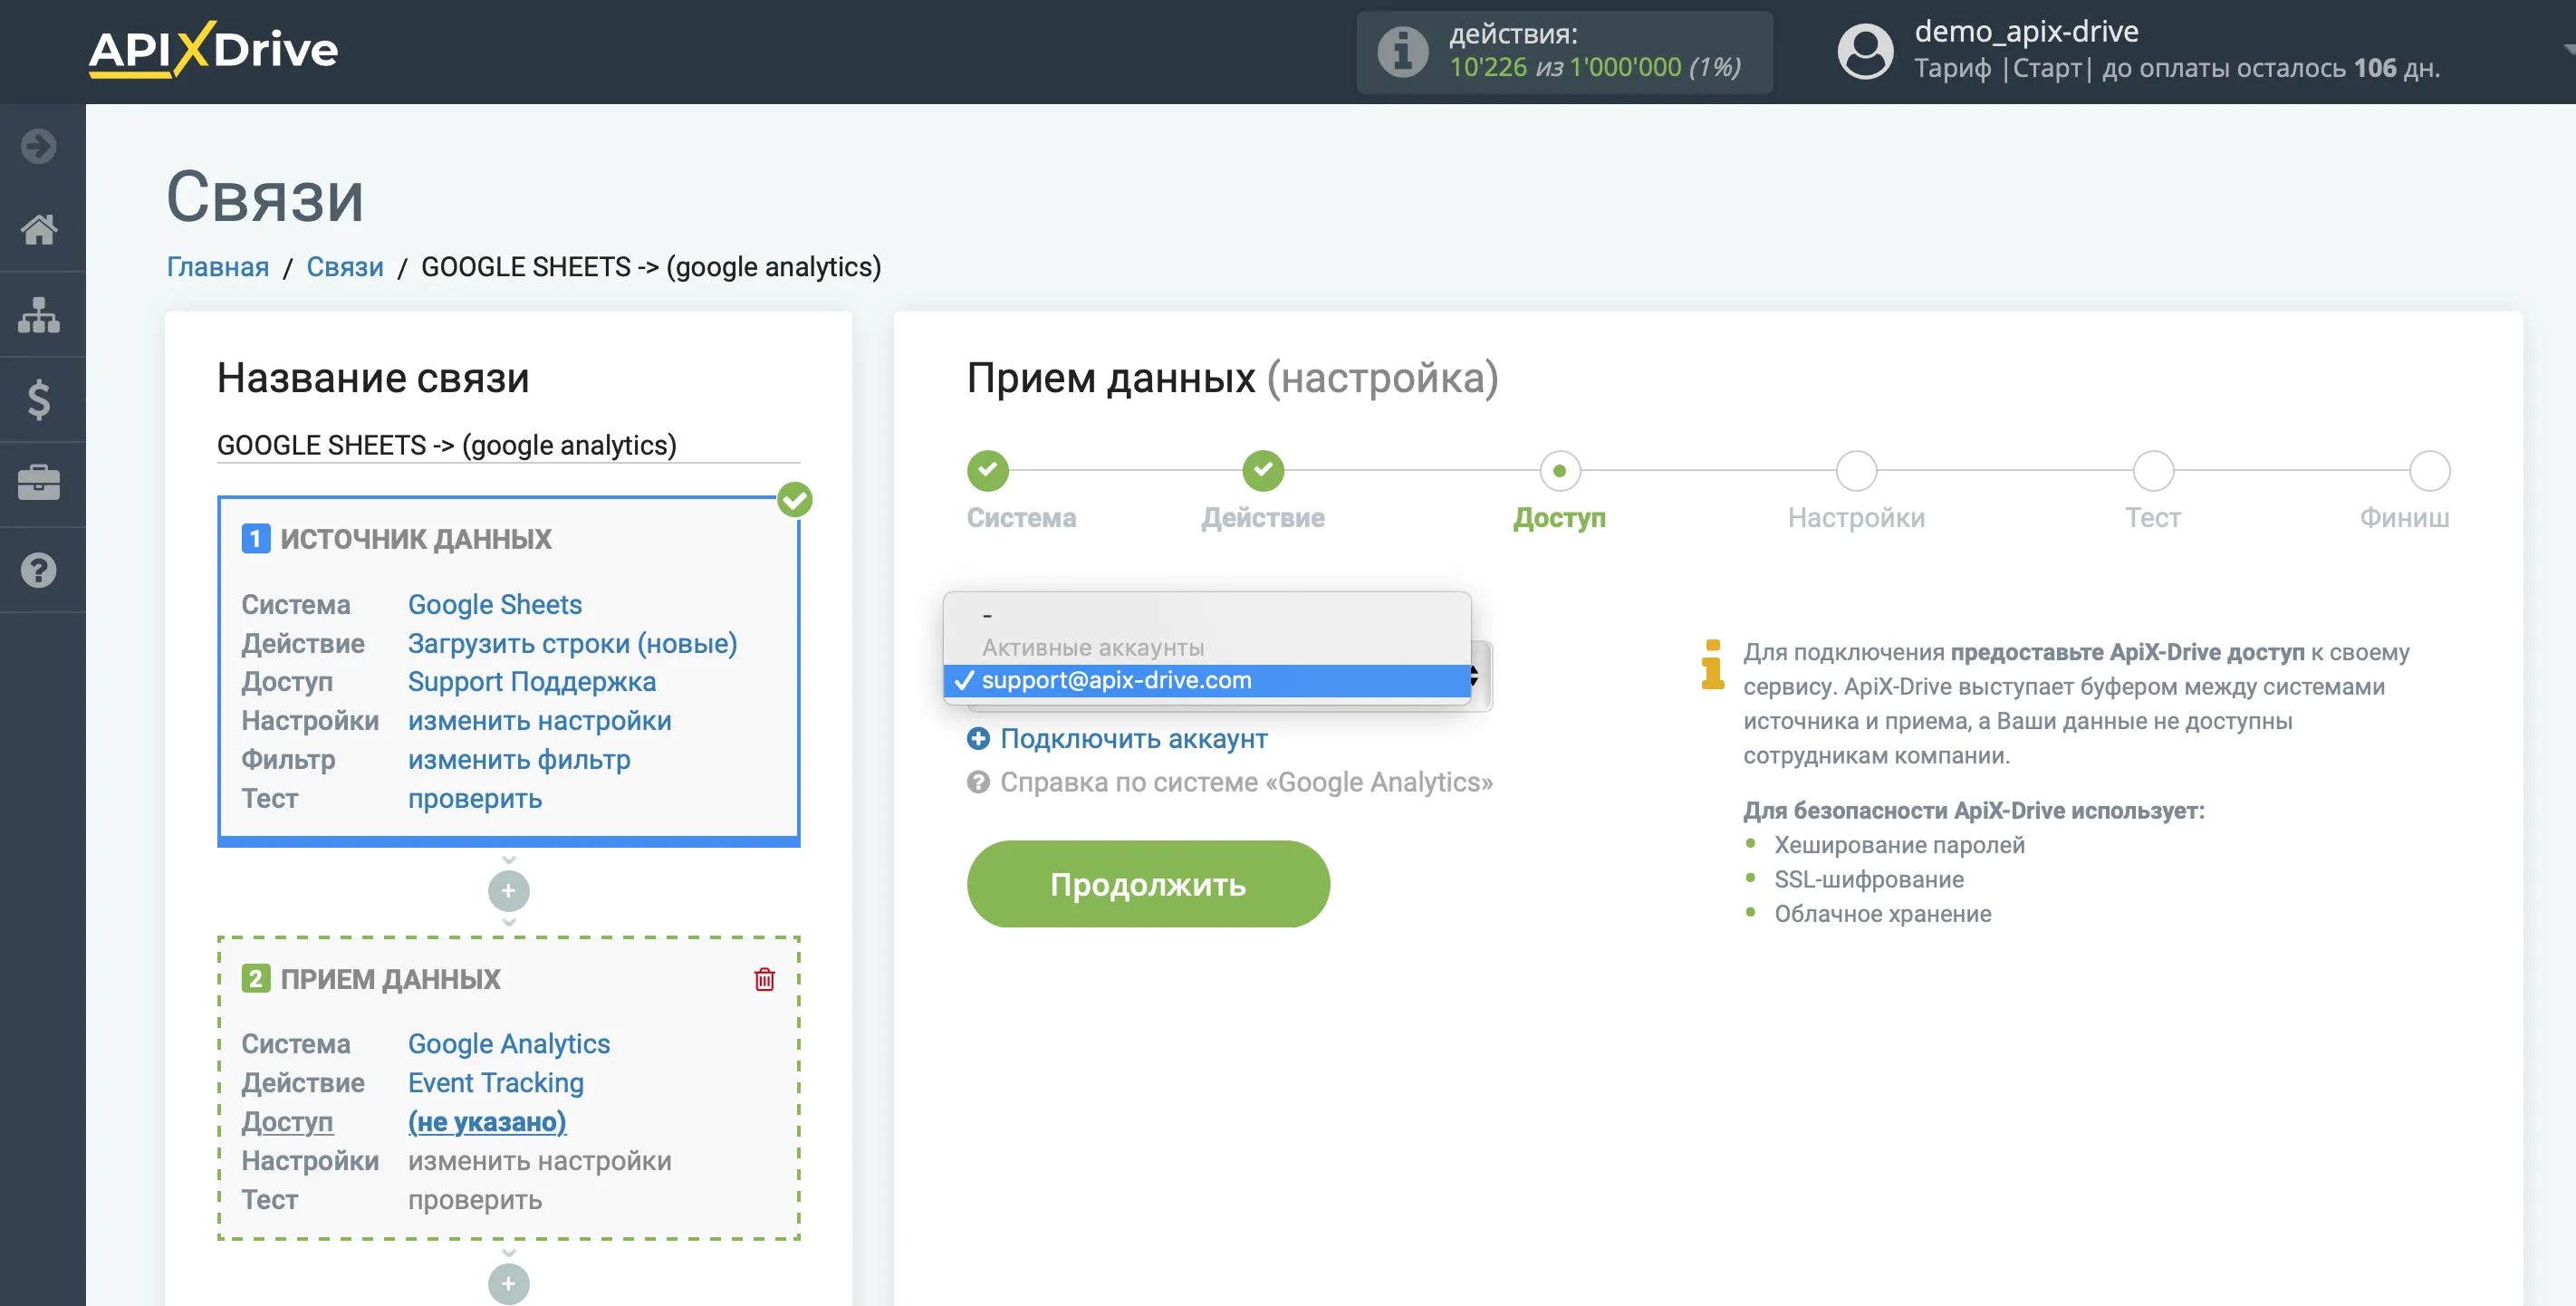The width and height of the screenshot is (2576, 1306).
Task: Click Загрузить строки (новые) link
Action: point(572,644)
